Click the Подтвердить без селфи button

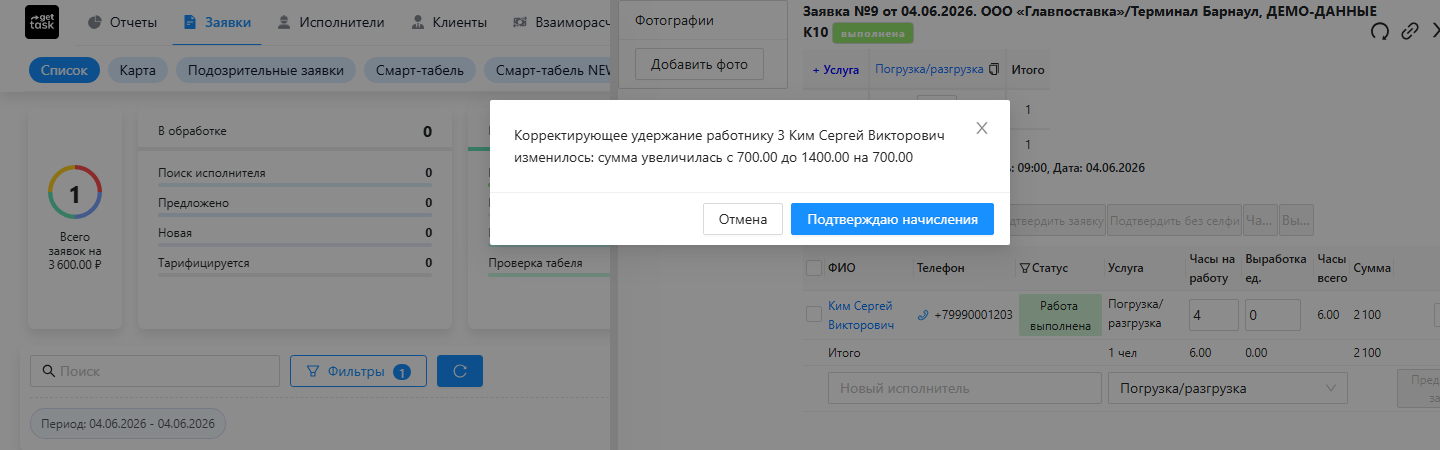[x=1173, y=219]
